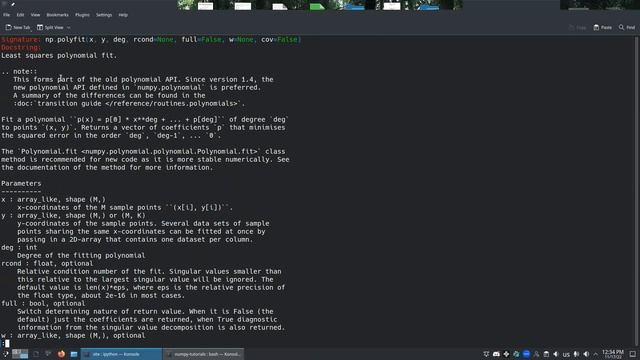Open the virtual desktop pager
This screenshot has height=360, width=640.
point(20,354)
